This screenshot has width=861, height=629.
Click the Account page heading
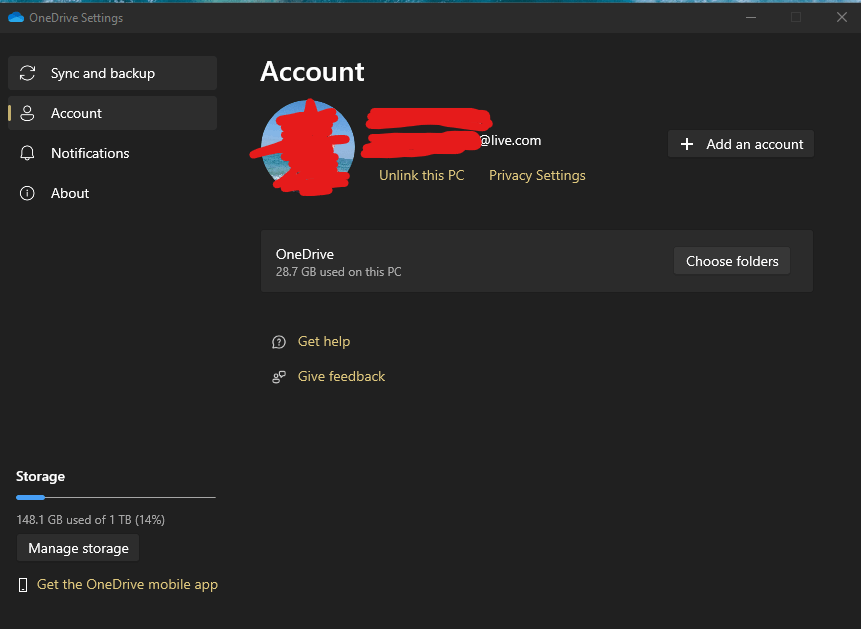312,72
